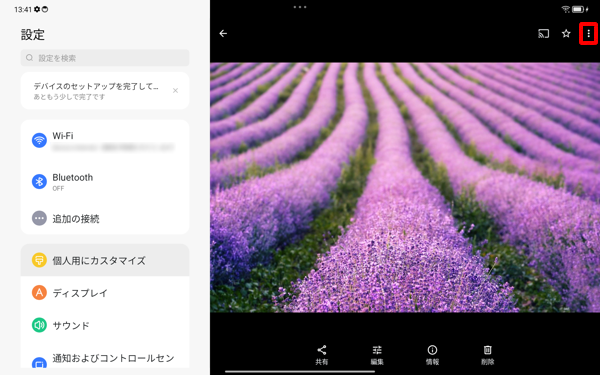The width and height of the screenshot is (600, 375).
Task: Delete the photo with 削除
Action: (488, 355)
